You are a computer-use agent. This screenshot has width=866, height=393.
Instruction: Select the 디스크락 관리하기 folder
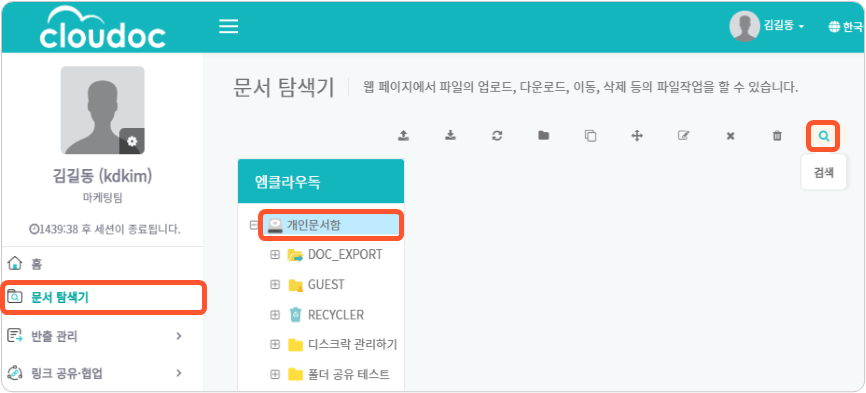pos(342,344)
